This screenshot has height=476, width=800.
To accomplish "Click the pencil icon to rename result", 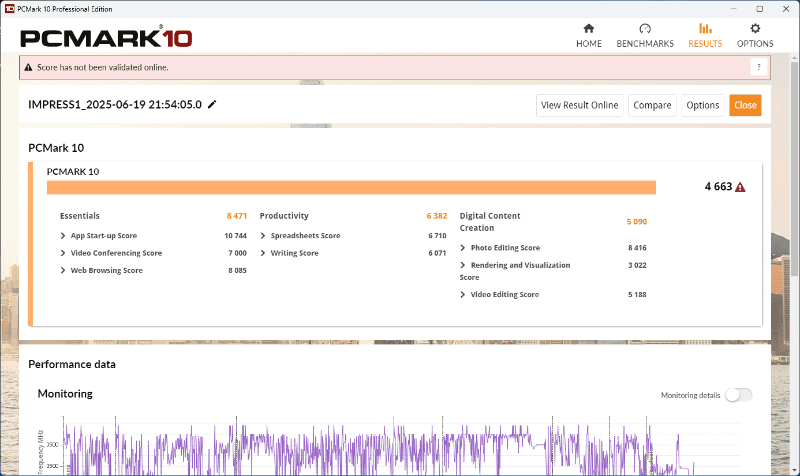I will pos(212,105).
